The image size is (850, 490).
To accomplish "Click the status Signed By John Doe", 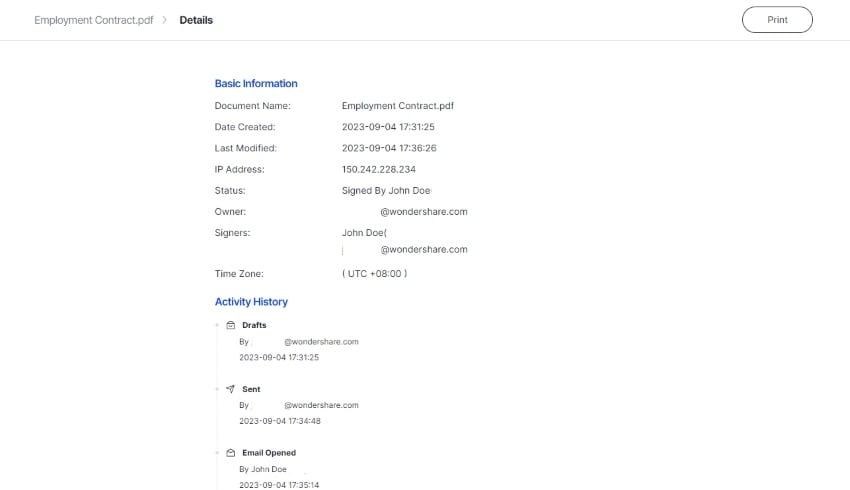I will 386,190.
